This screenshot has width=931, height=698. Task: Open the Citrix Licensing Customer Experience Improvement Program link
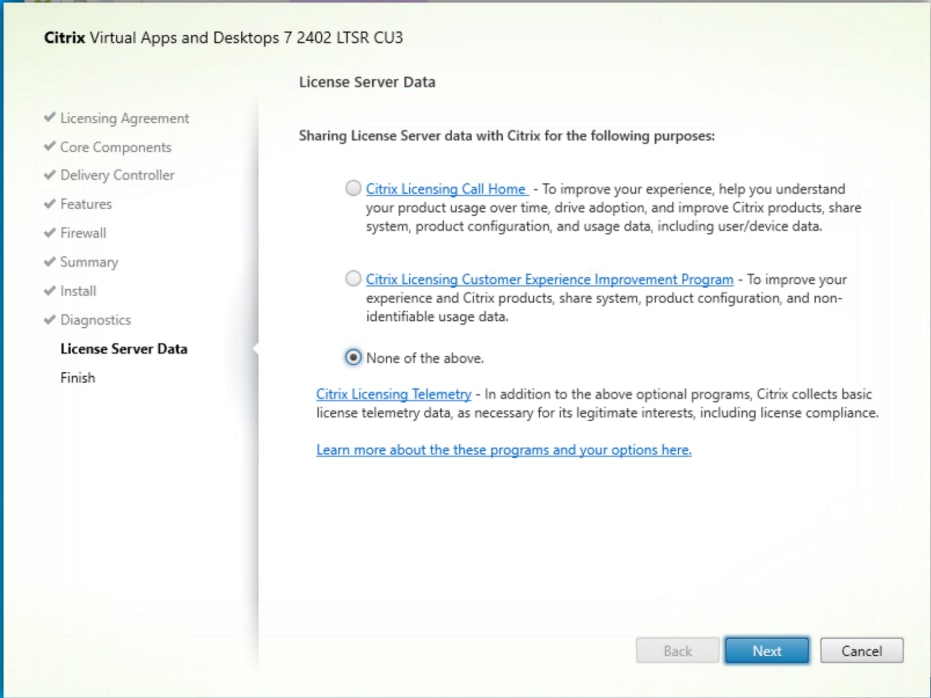(x=549, y=279)
